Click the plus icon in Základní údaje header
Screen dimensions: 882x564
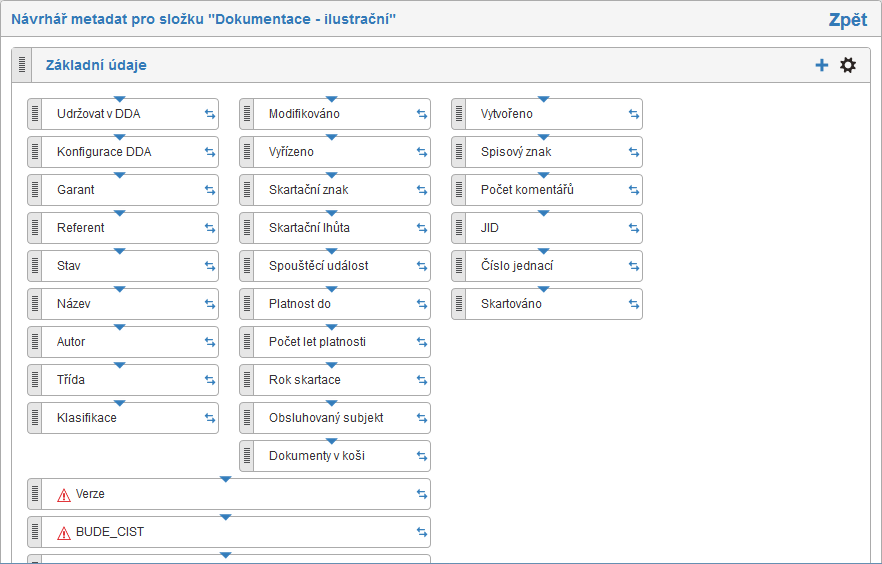point(822,65)
